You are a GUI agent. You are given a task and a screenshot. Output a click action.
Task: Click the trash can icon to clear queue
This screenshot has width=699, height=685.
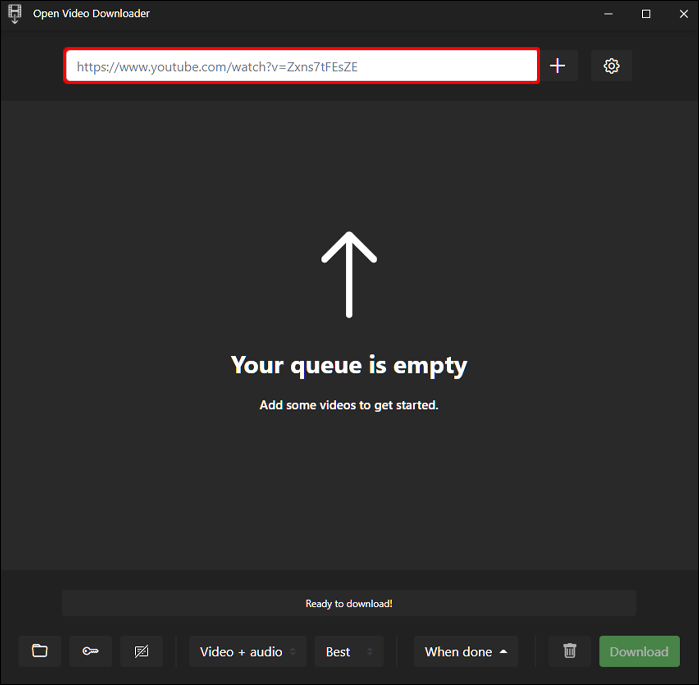pyautogui.click(x=569, y=651)
